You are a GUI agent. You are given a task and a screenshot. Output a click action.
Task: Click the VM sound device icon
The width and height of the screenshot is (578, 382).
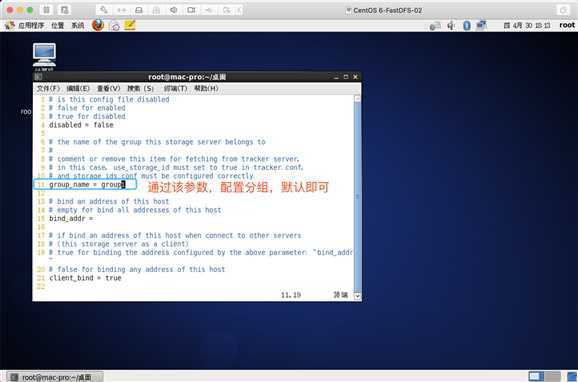click(x=174, y=10)
